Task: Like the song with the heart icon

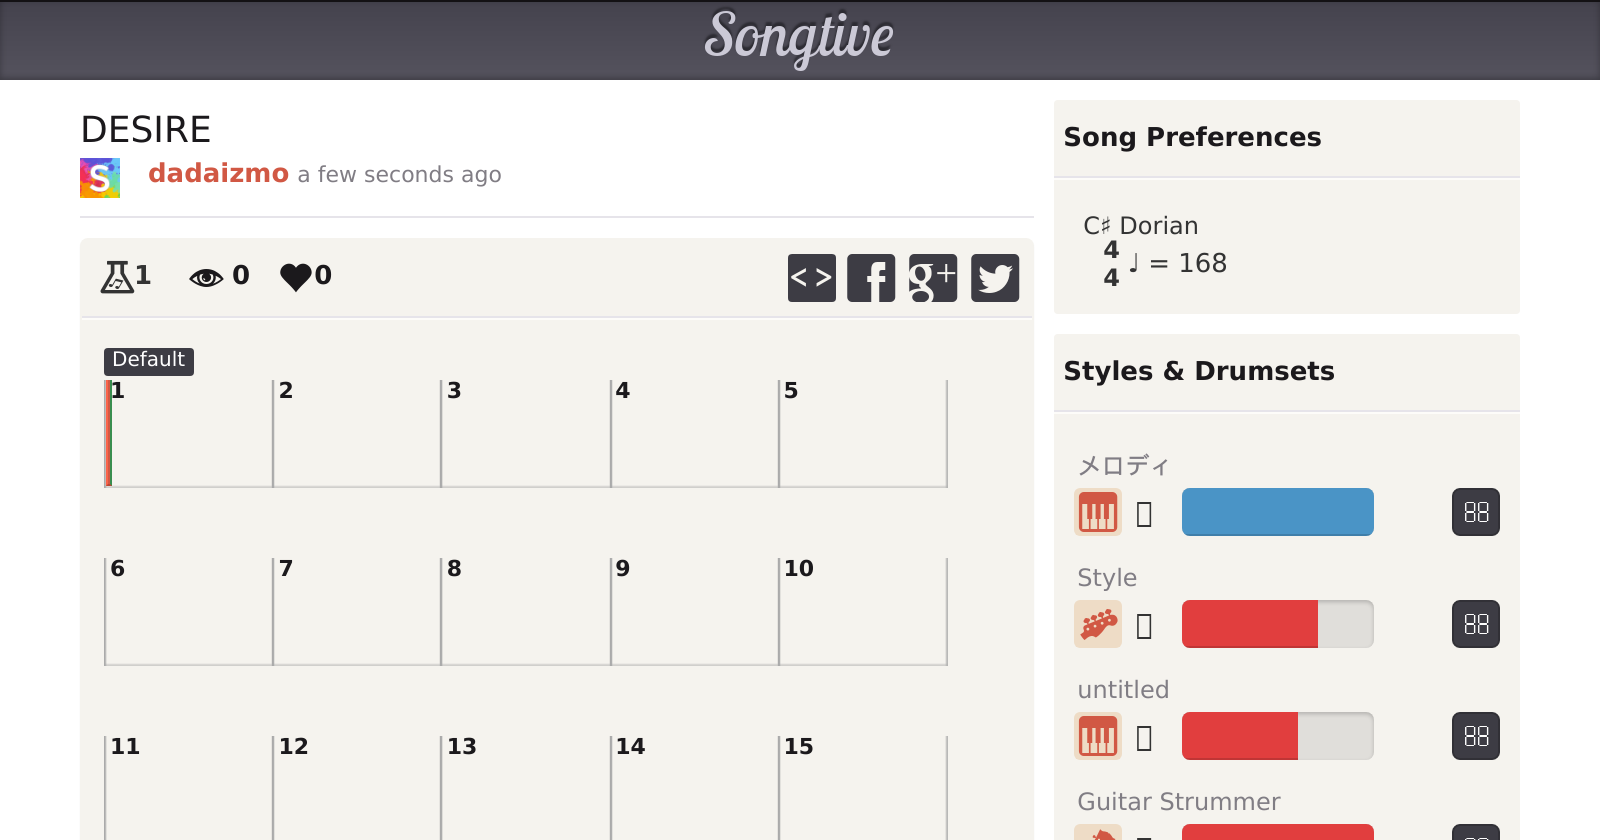Action: click(296, 276)
